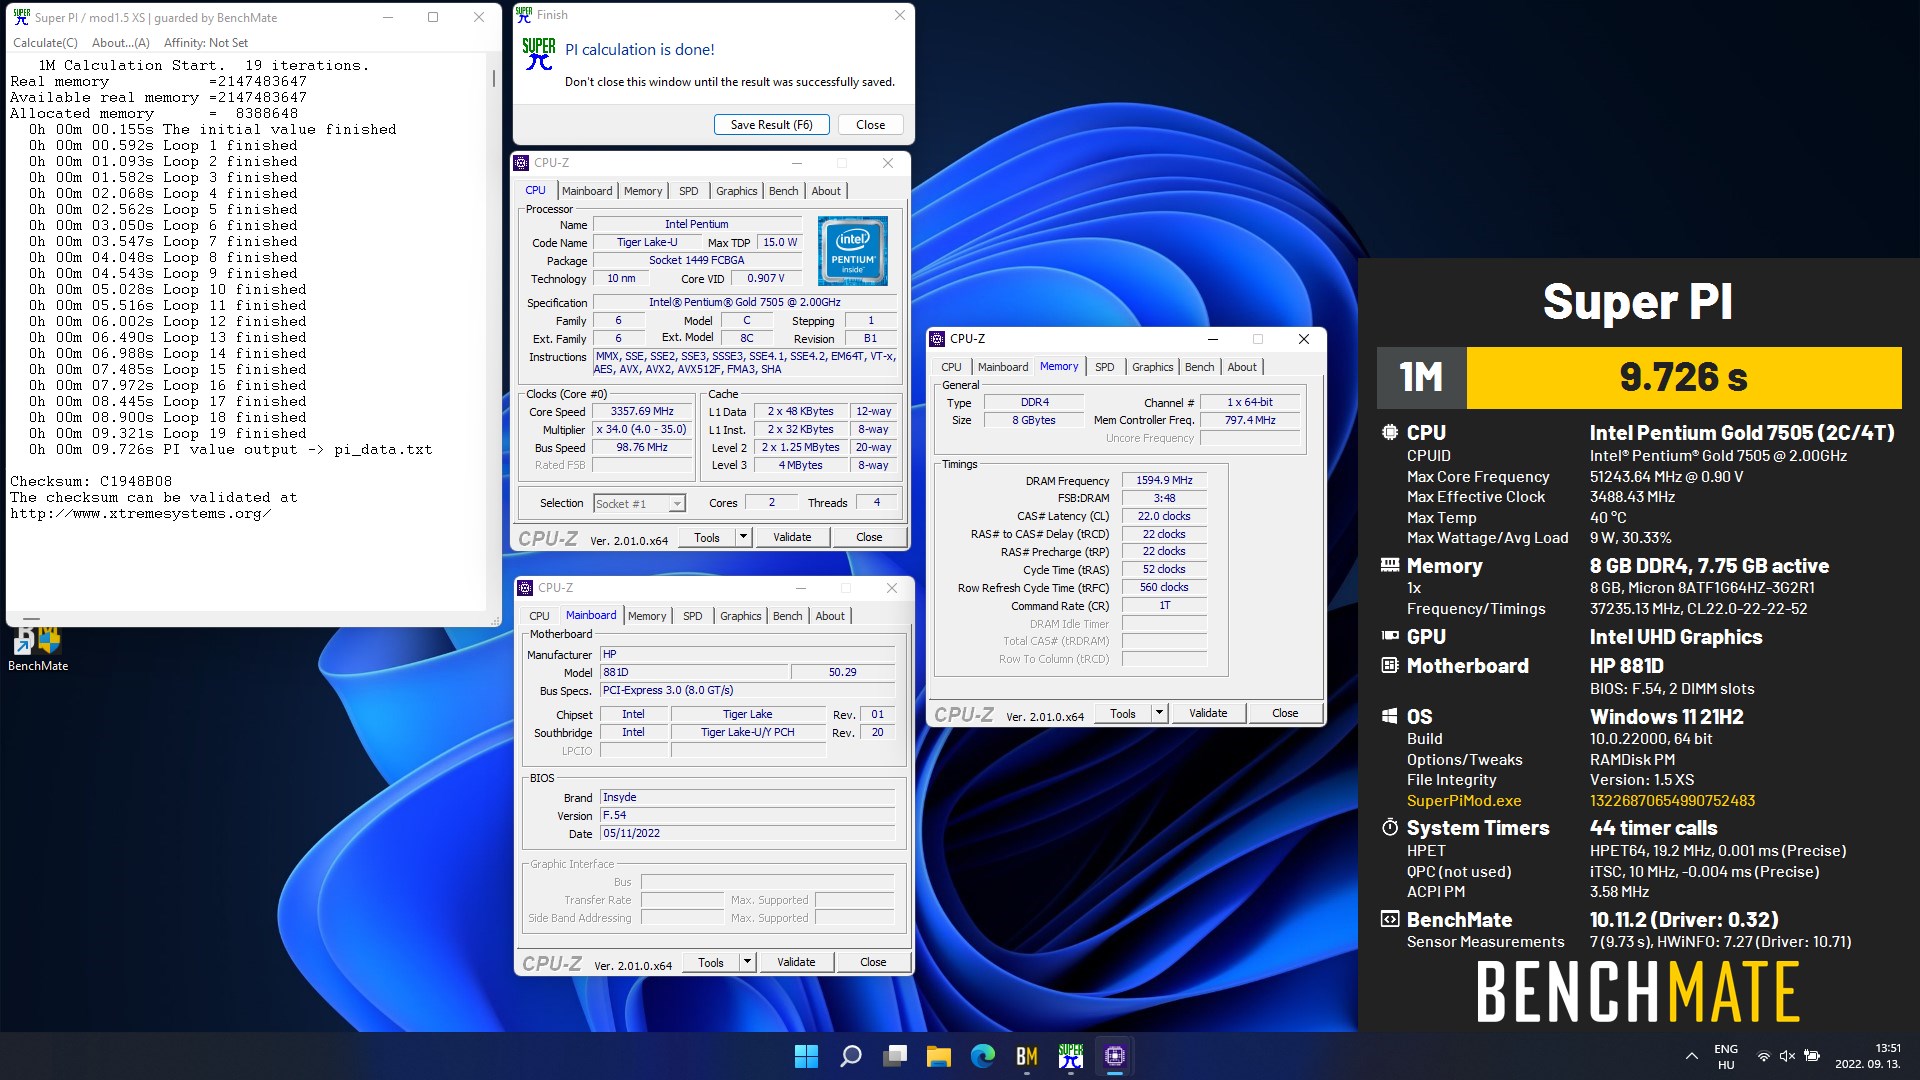Screen dimensions: 1920x1080
Task: Click http://www.xtremesystems.org/ text
Action: pos(140,514)
